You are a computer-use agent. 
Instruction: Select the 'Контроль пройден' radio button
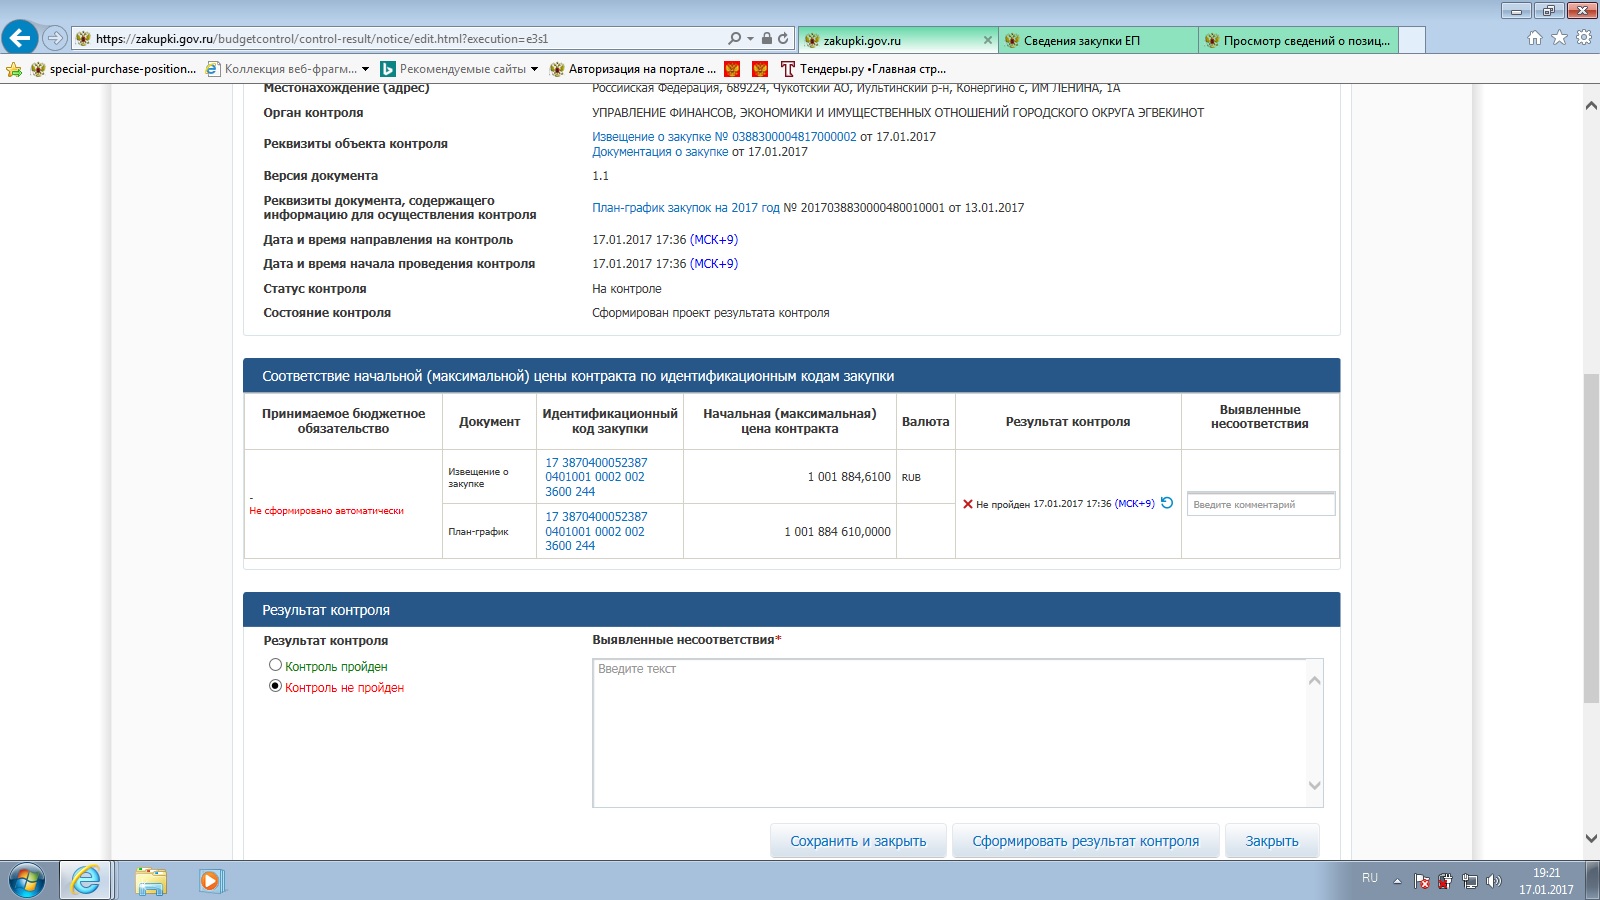click(x=275, y=665)
